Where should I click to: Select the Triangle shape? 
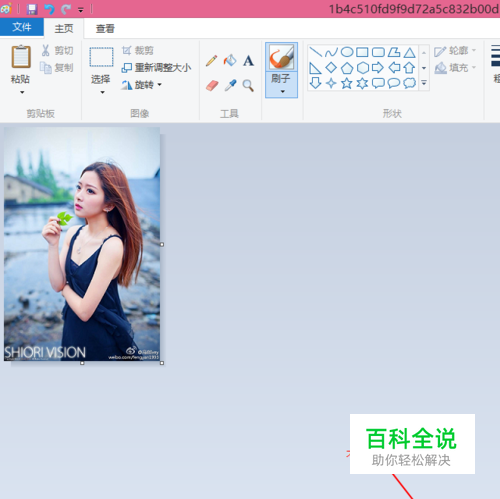(x=410, y=52)
